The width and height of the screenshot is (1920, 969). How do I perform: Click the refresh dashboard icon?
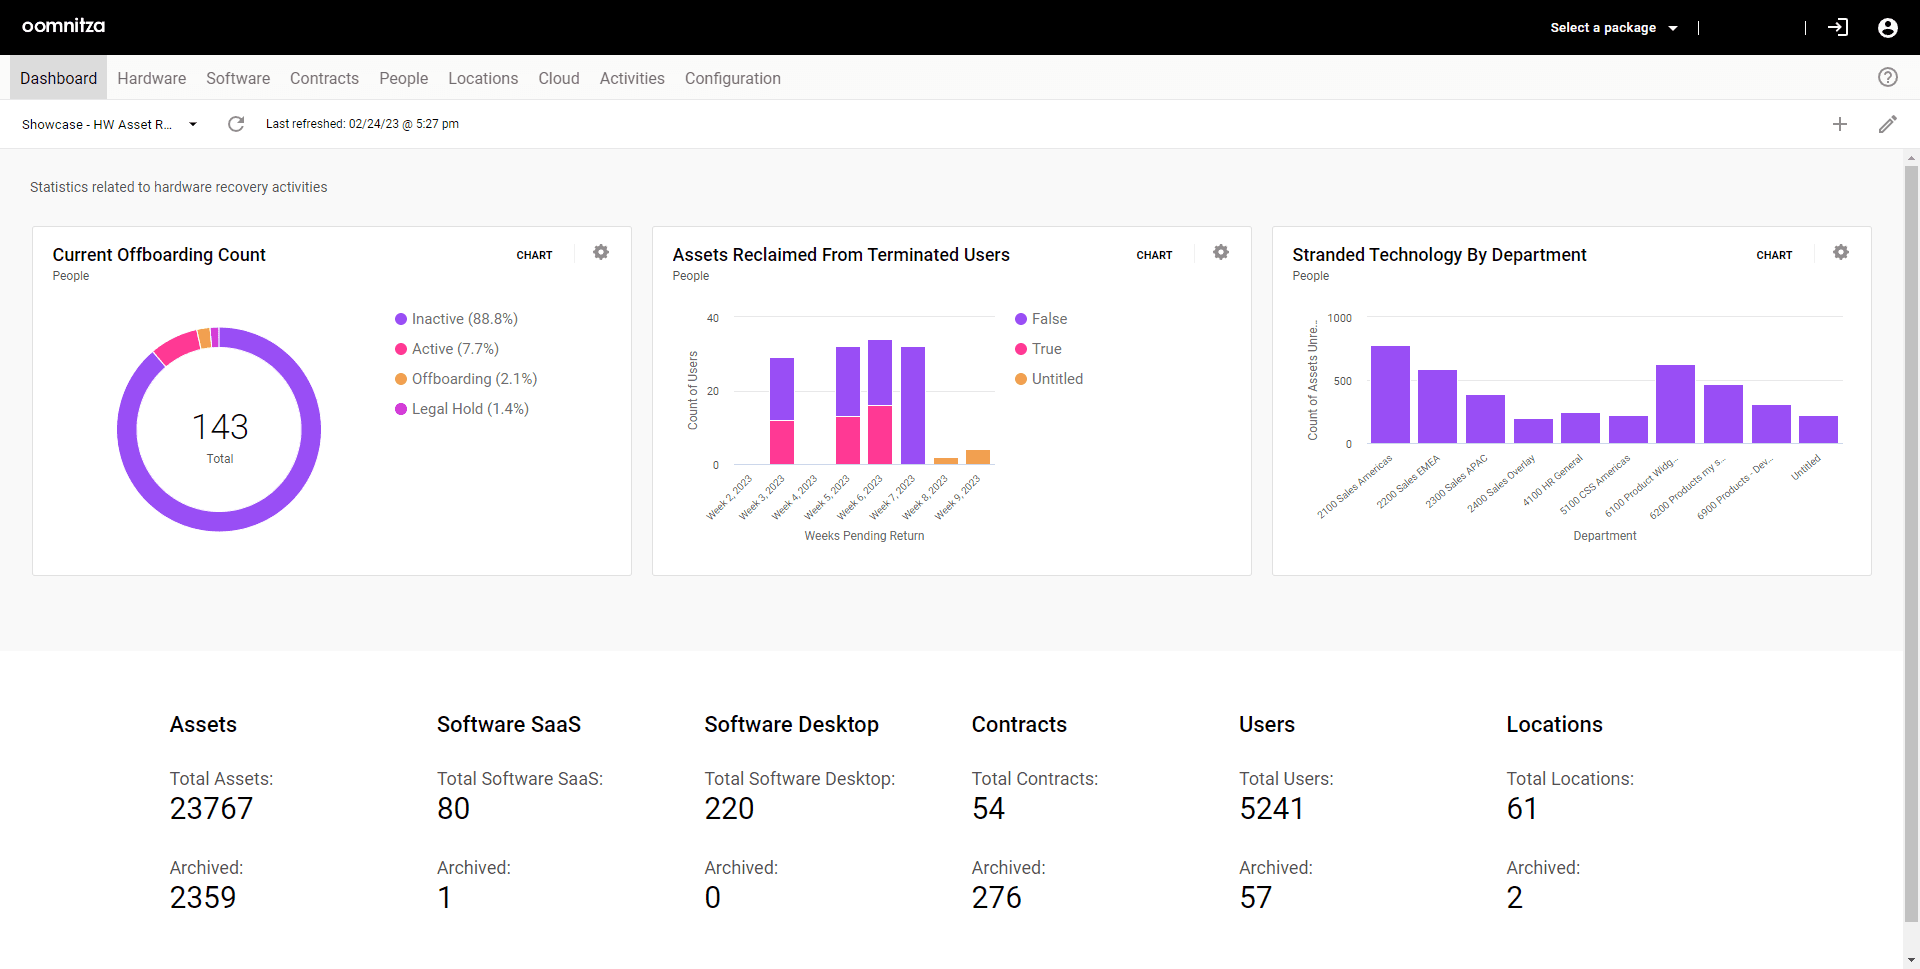click(x=236, y=124)
